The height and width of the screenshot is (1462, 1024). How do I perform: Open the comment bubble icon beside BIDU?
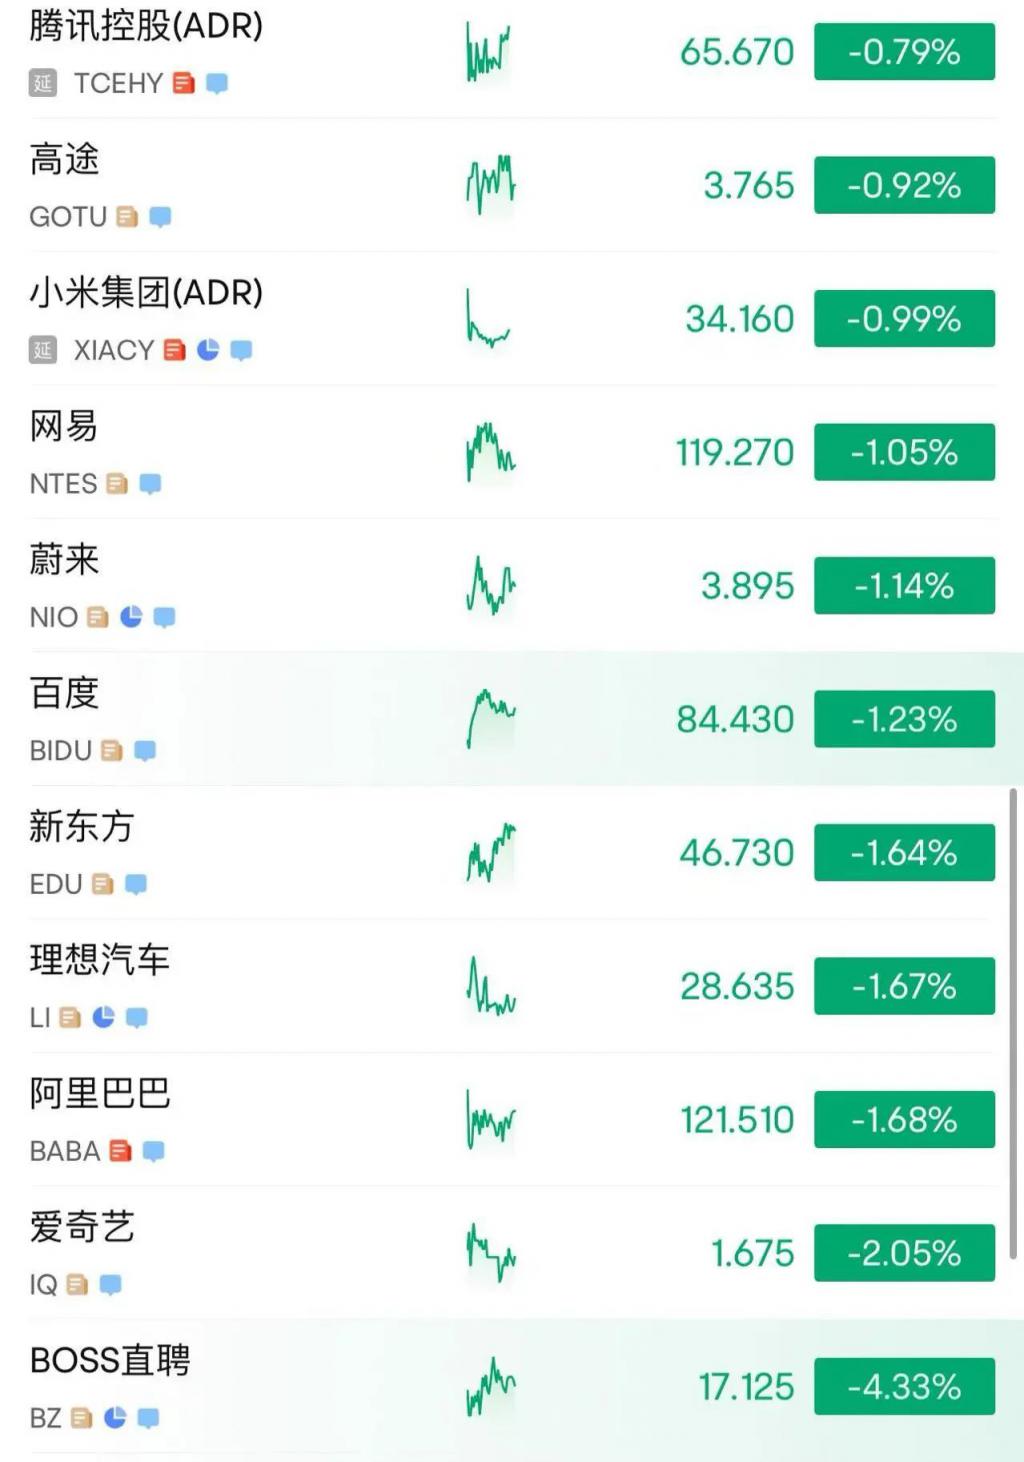pos(145,750)
